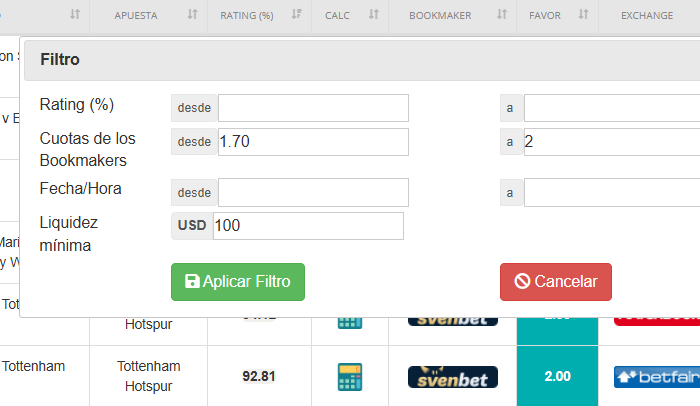Click the Betfair exchange logo
This screenshot has height=406, width=700.
(x=656, y=377)
